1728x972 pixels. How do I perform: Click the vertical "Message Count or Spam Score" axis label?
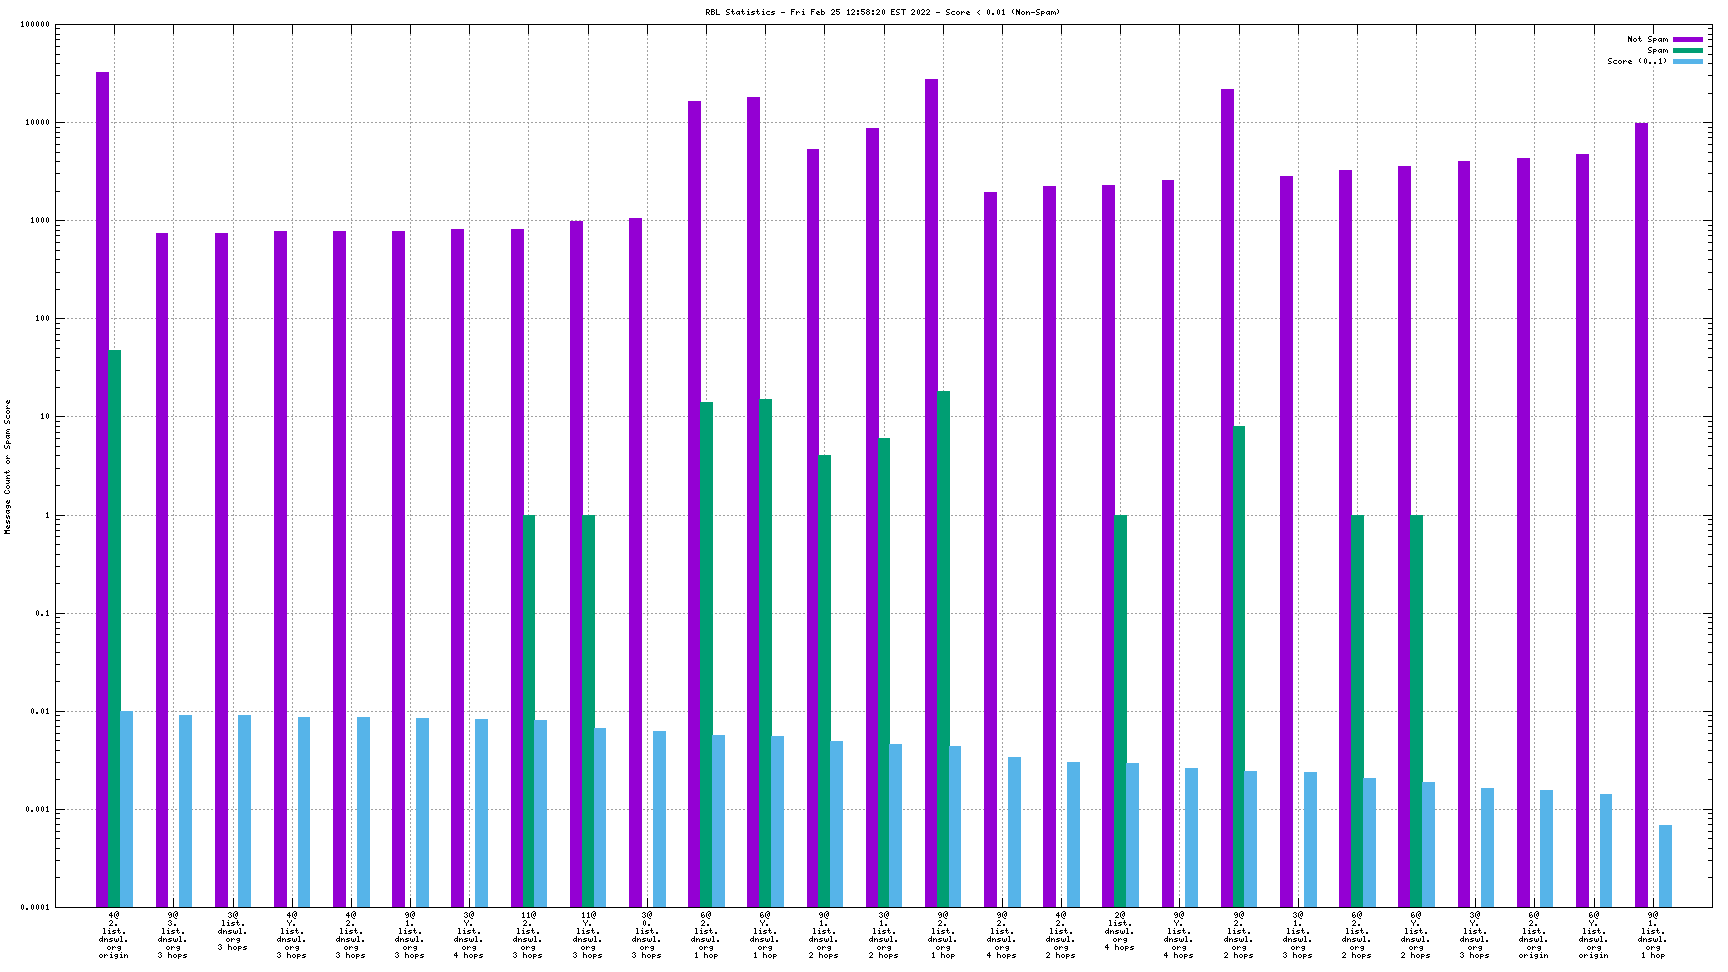[8, 467]
